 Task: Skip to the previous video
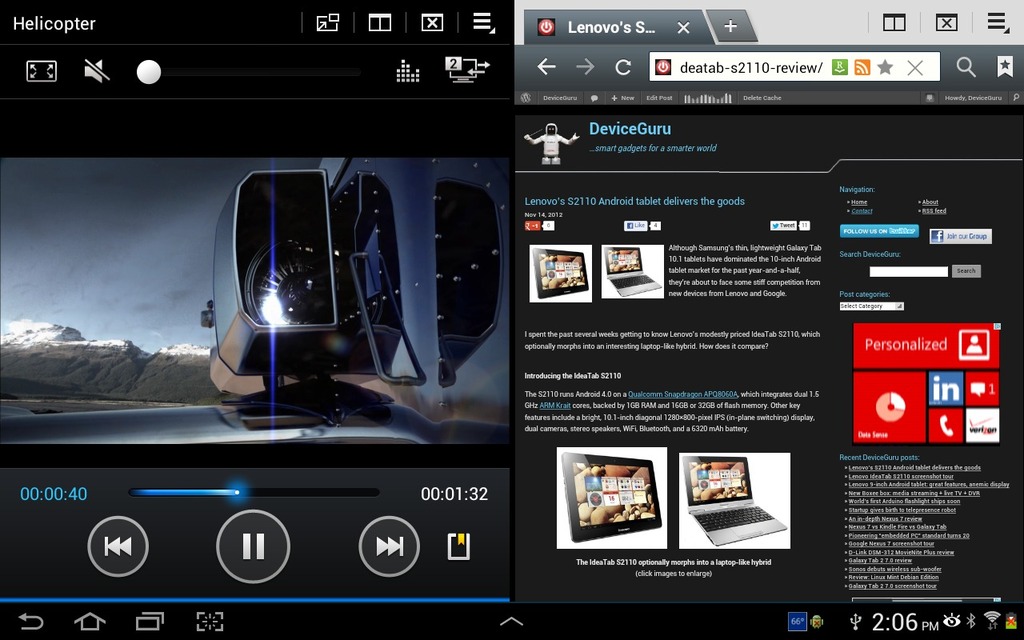point(118,546)
